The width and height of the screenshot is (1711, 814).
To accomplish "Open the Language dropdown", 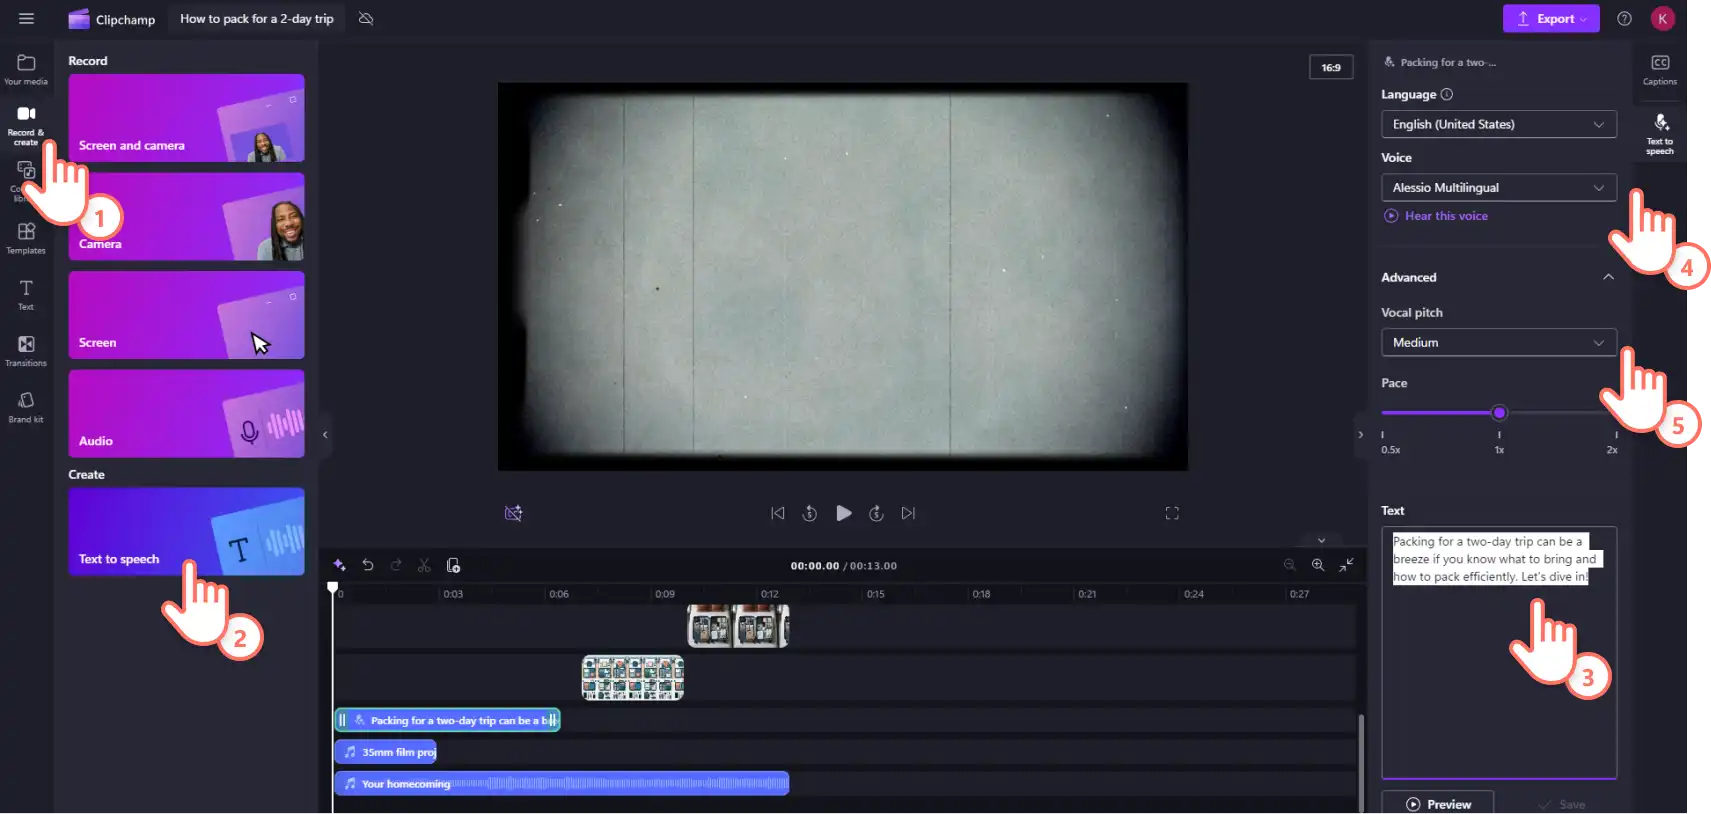I will point(1498,124).
